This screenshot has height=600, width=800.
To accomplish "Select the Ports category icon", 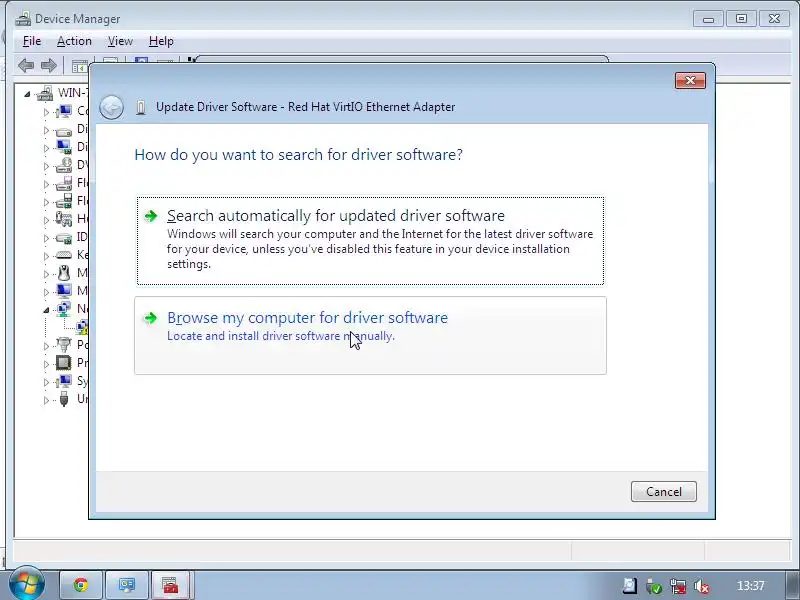I will (64, 345).
